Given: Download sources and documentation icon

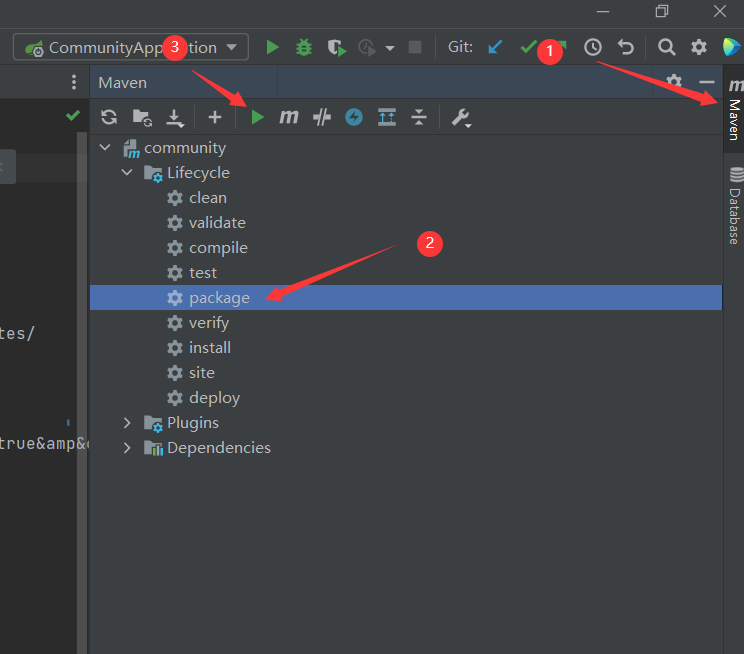Looking at the screenshot, I should pos(175,118).
